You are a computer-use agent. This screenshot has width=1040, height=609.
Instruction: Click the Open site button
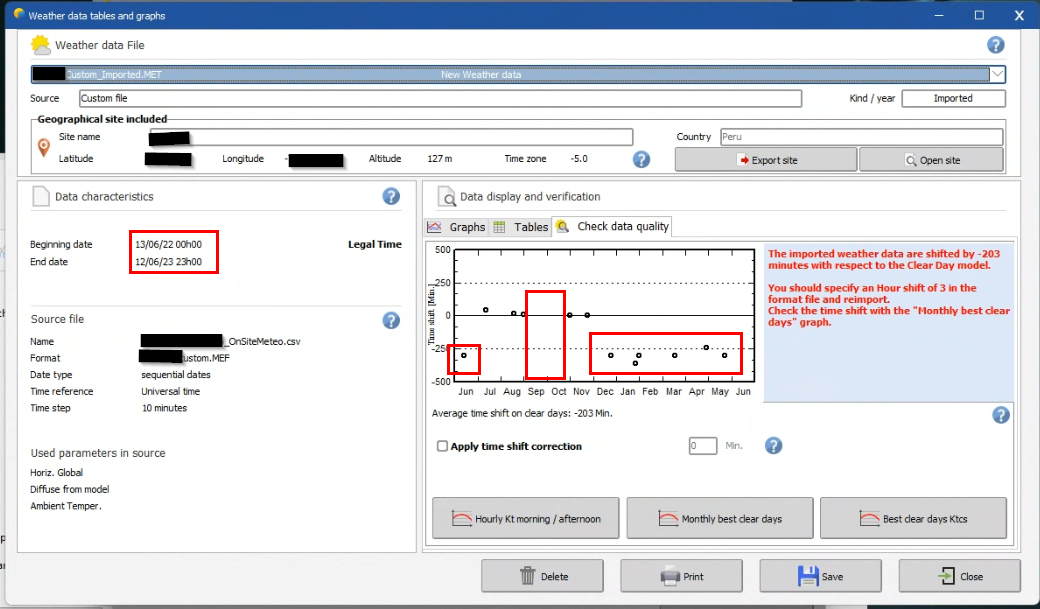point(931,160)
